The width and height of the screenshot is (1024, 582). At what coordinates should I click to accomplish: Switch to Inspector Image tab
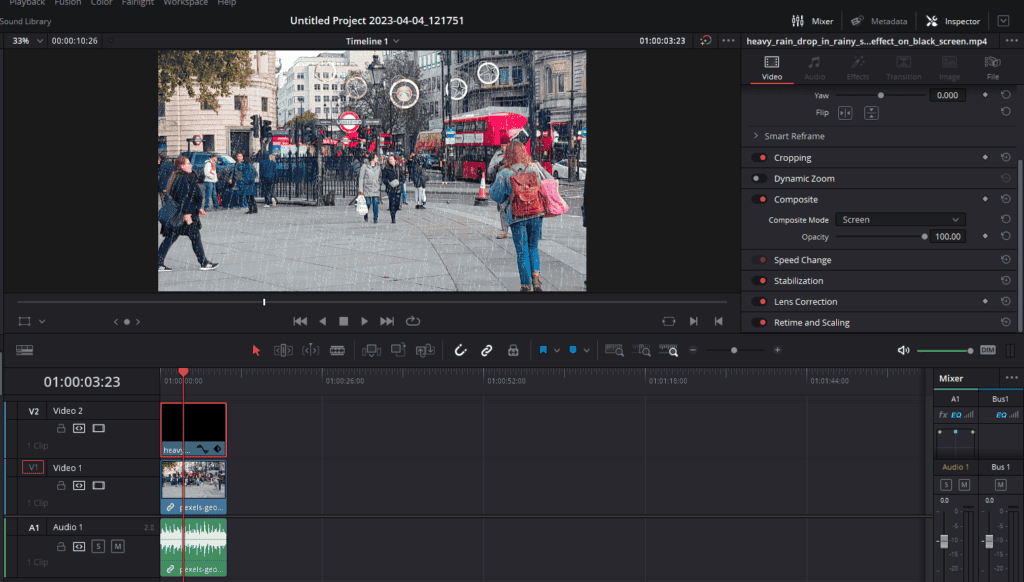(x=949, y=68)
